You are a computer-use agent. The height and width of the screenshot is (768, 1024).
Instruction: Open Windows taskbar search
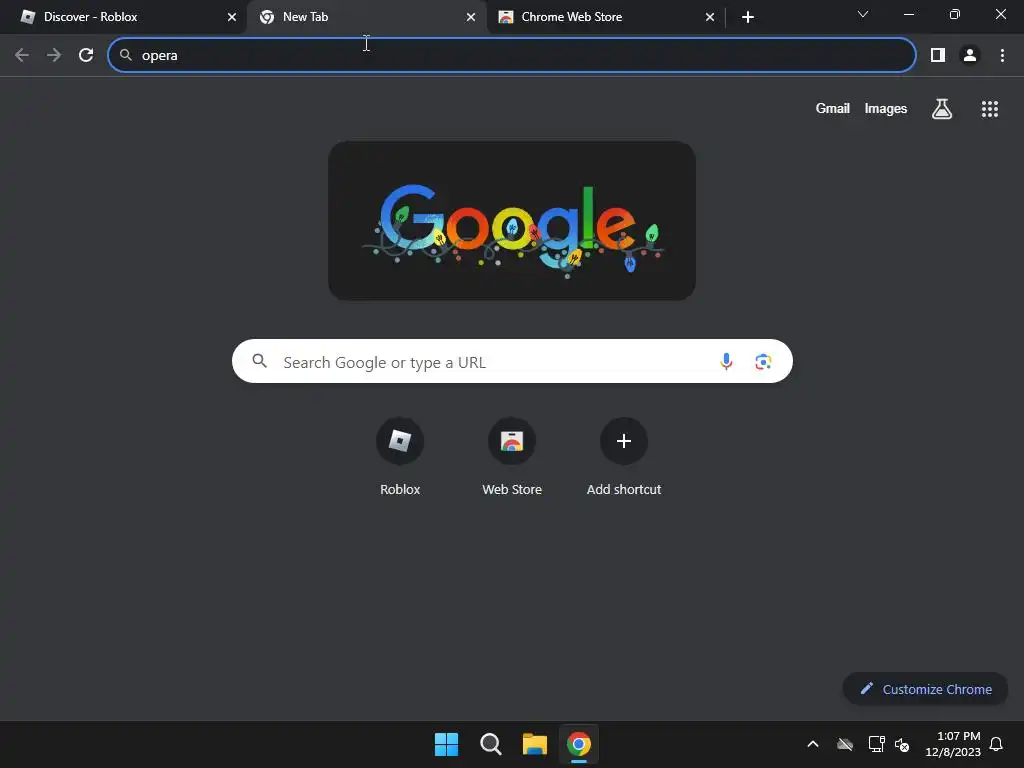tap(490, 744)
